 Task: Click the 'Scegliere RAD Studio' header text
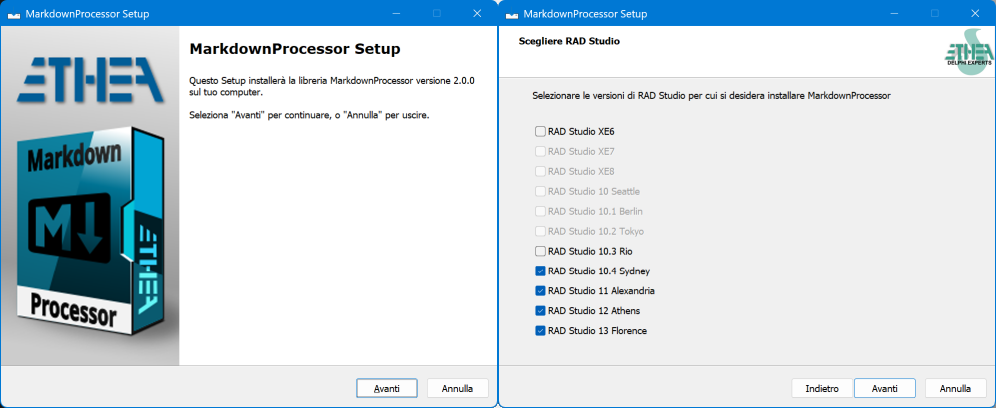(x=569, y=41)
